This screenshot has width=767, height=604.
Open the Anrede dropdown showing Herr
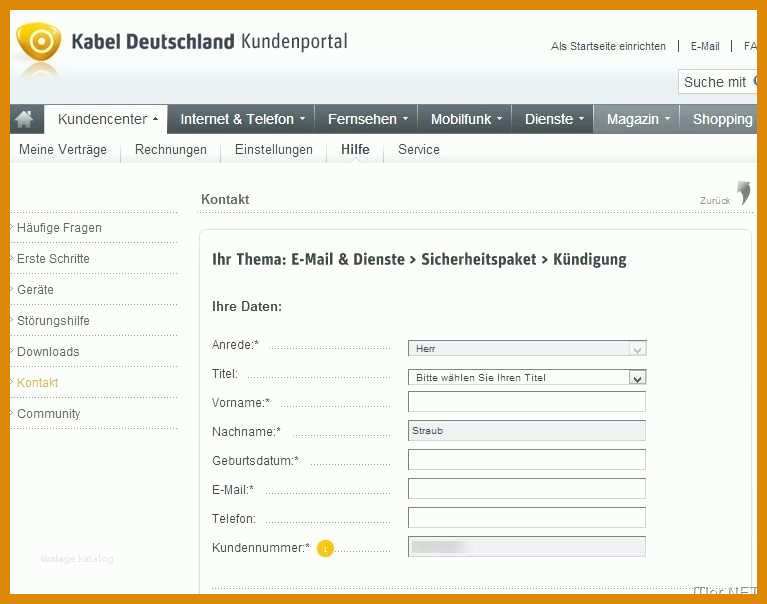coord(527,348)
